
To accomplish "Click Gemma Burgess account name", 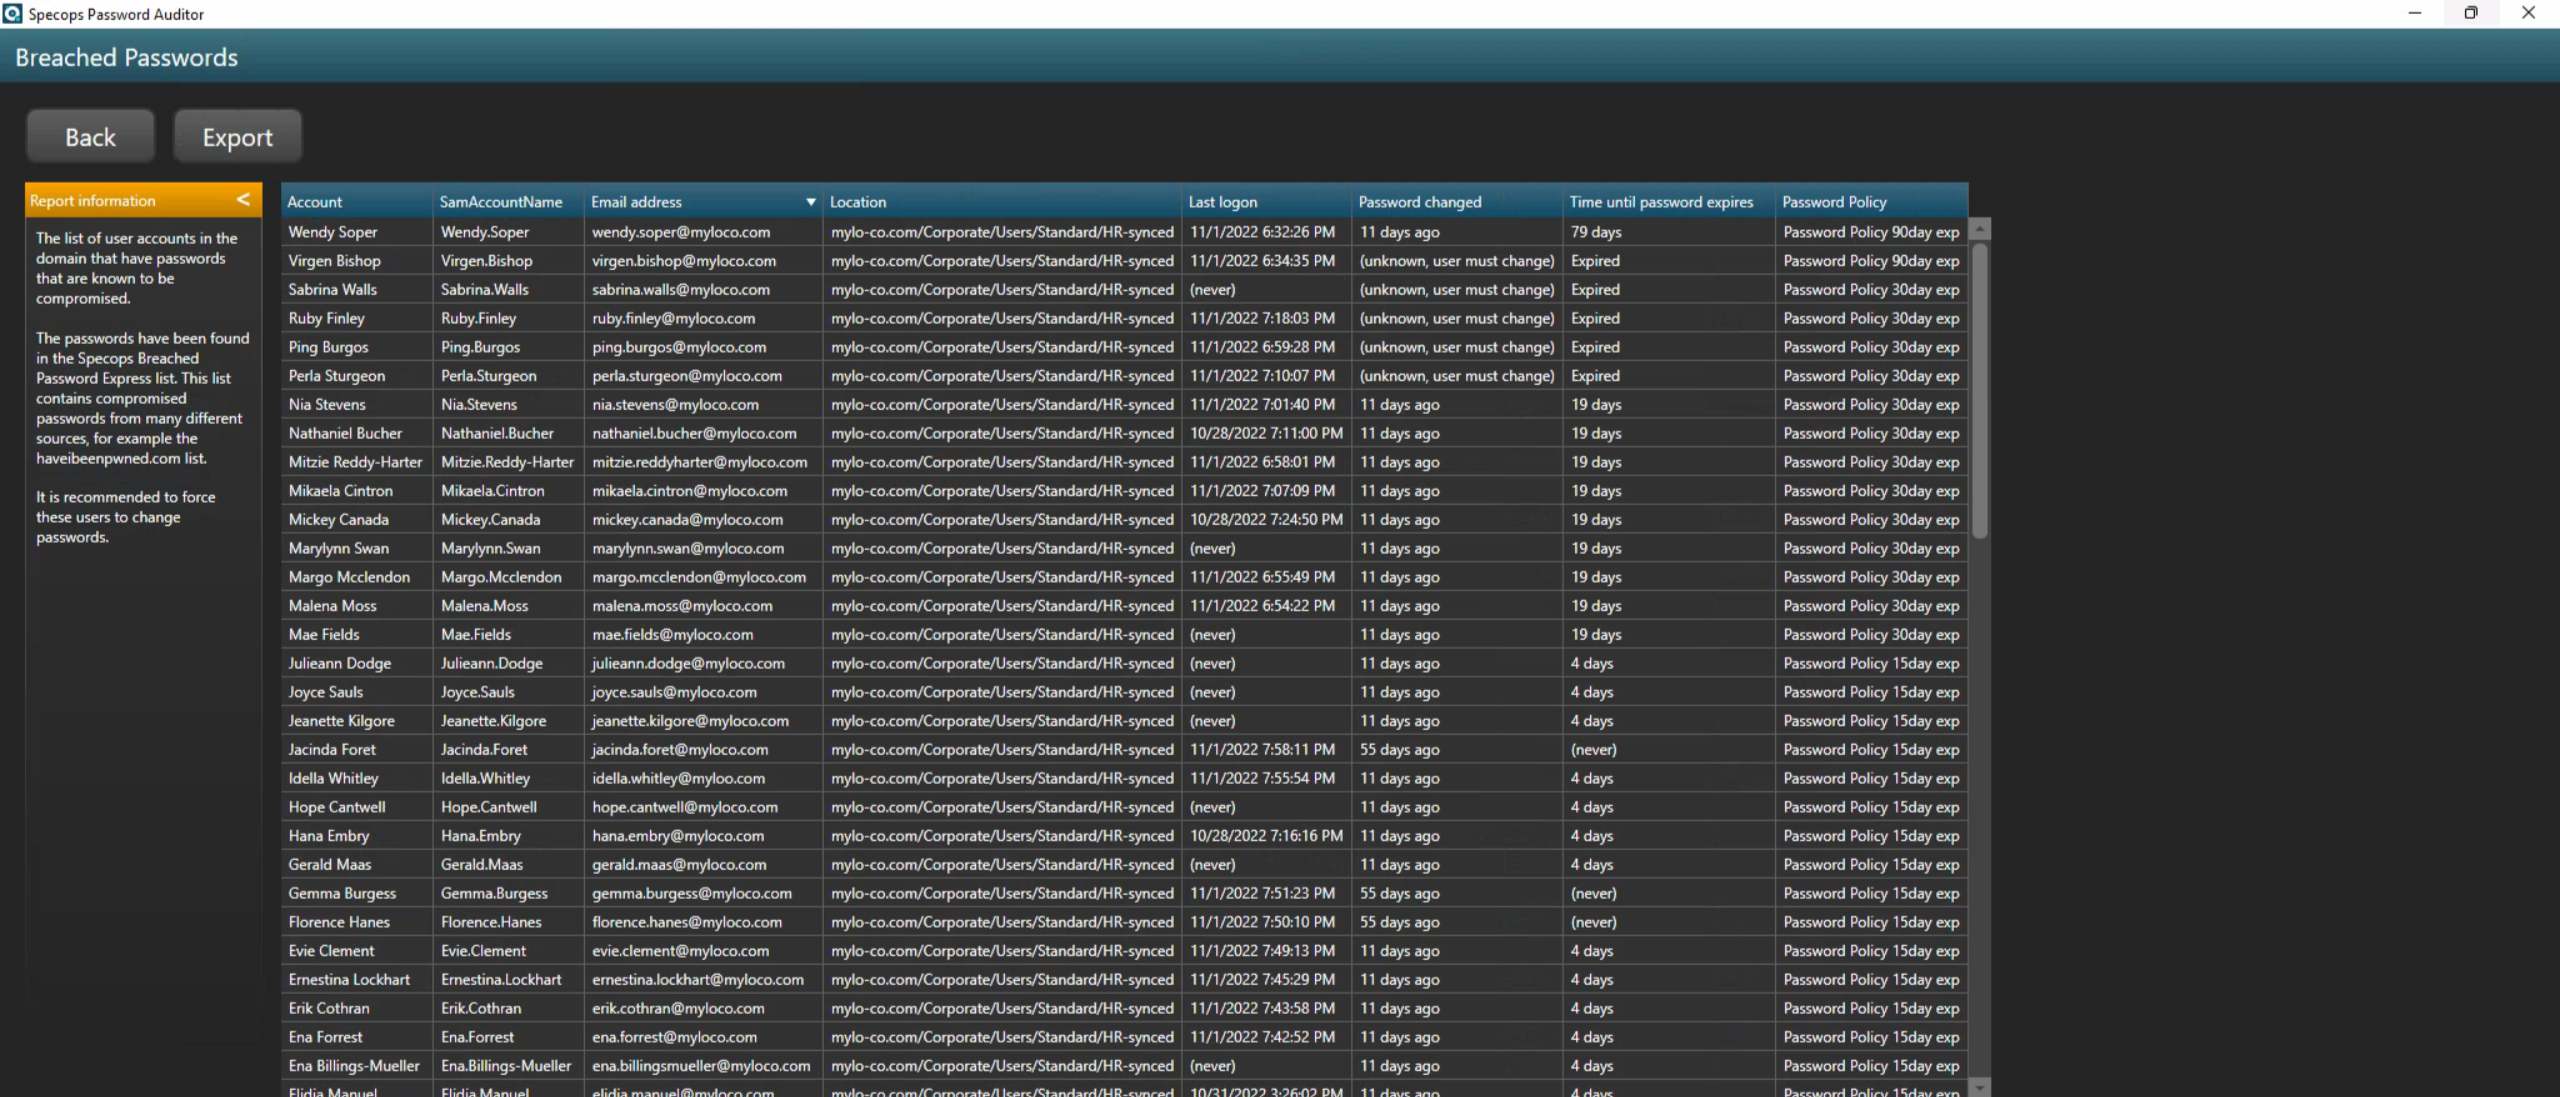I will [x=342, y=894].
